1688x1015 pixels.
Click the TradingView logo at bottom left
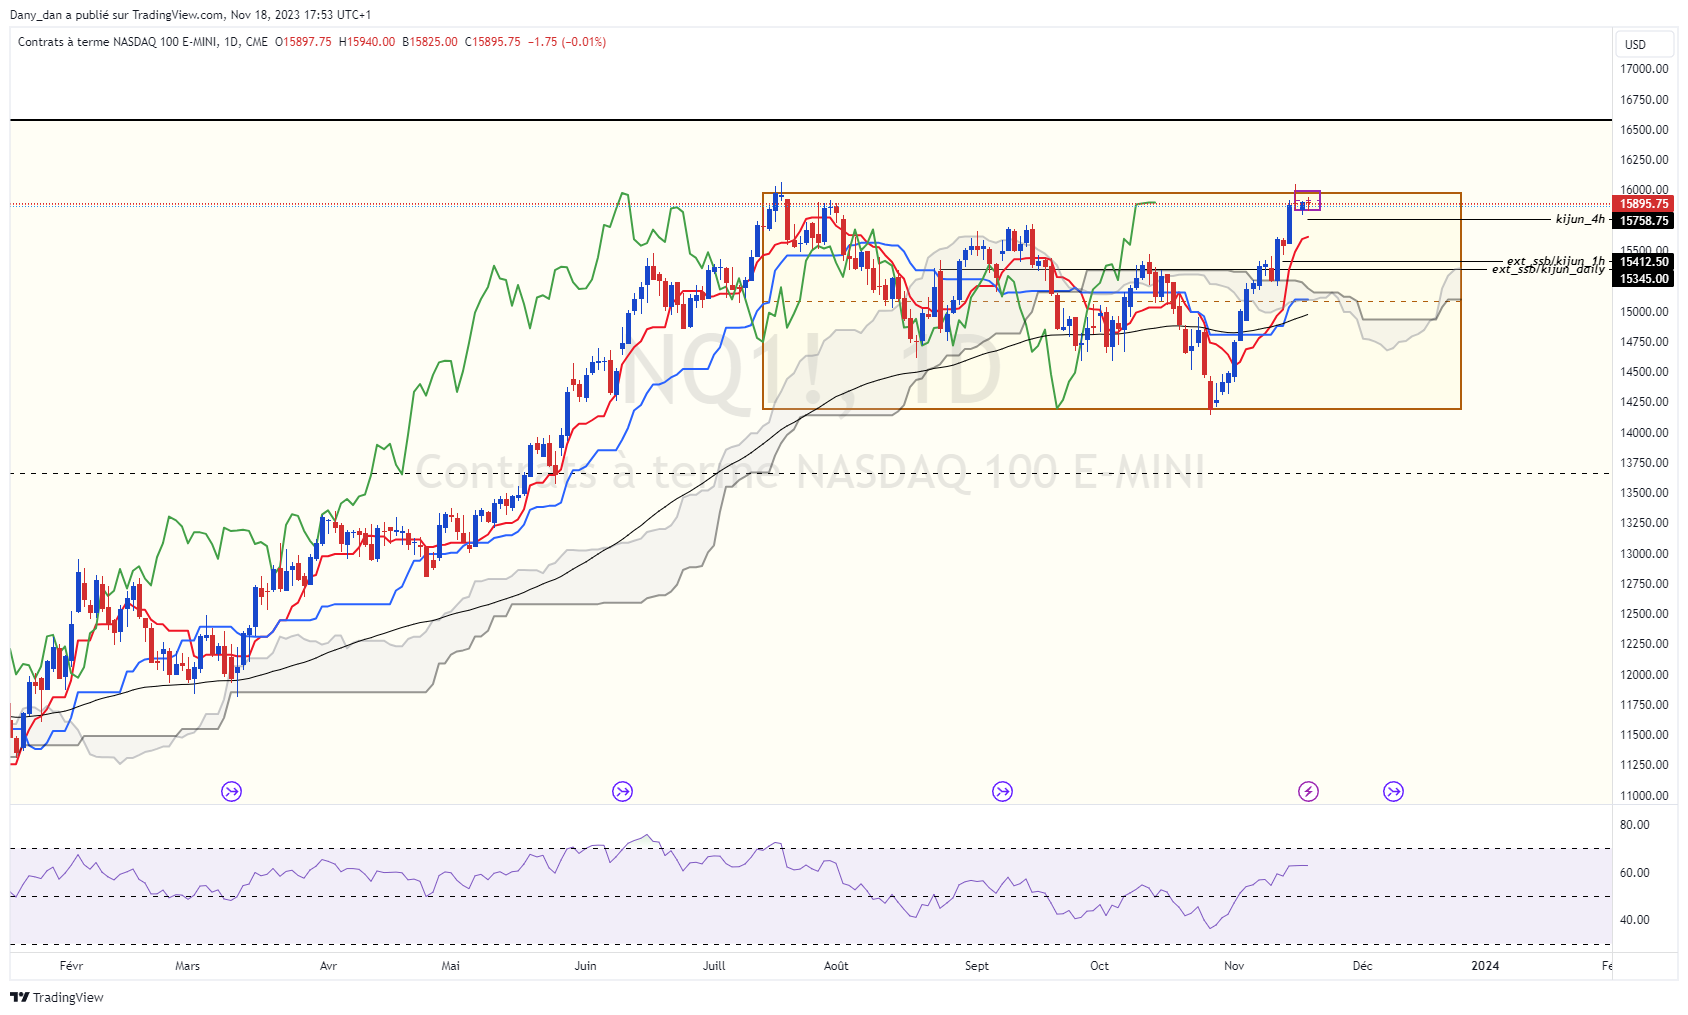point(57,997)
